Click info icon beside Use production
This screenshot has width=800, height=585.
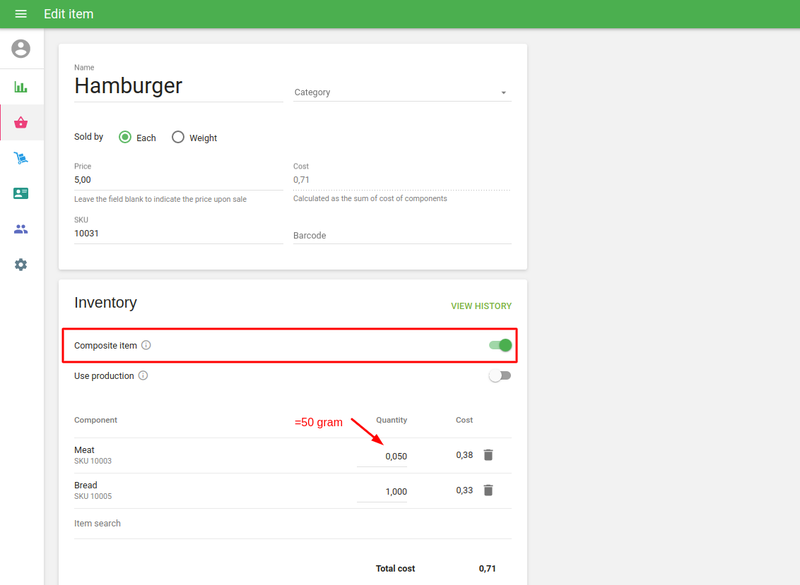click(143, 376)
